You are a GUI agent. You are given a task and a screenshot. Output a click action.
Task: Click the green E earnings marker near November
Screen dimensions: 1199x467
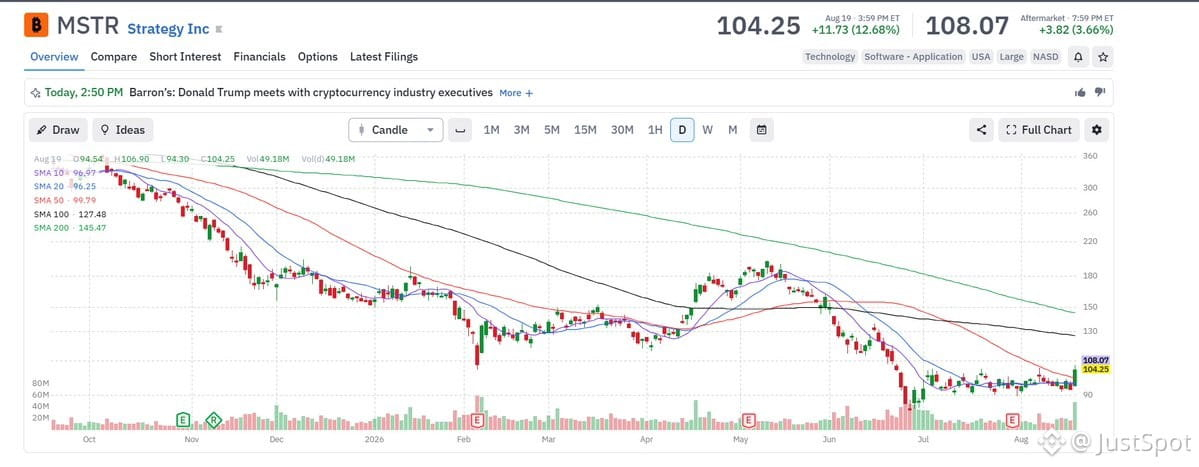[x=182, y=419]
